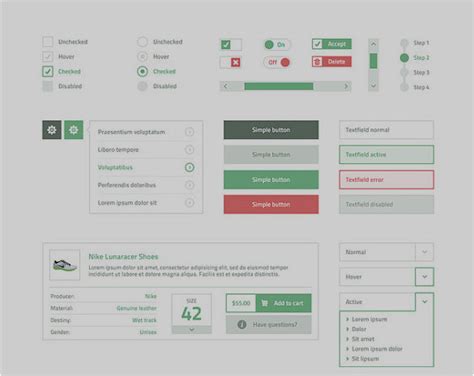Select the Voluptatibus menu entry
474x376 pixels.
click(146, 167)
